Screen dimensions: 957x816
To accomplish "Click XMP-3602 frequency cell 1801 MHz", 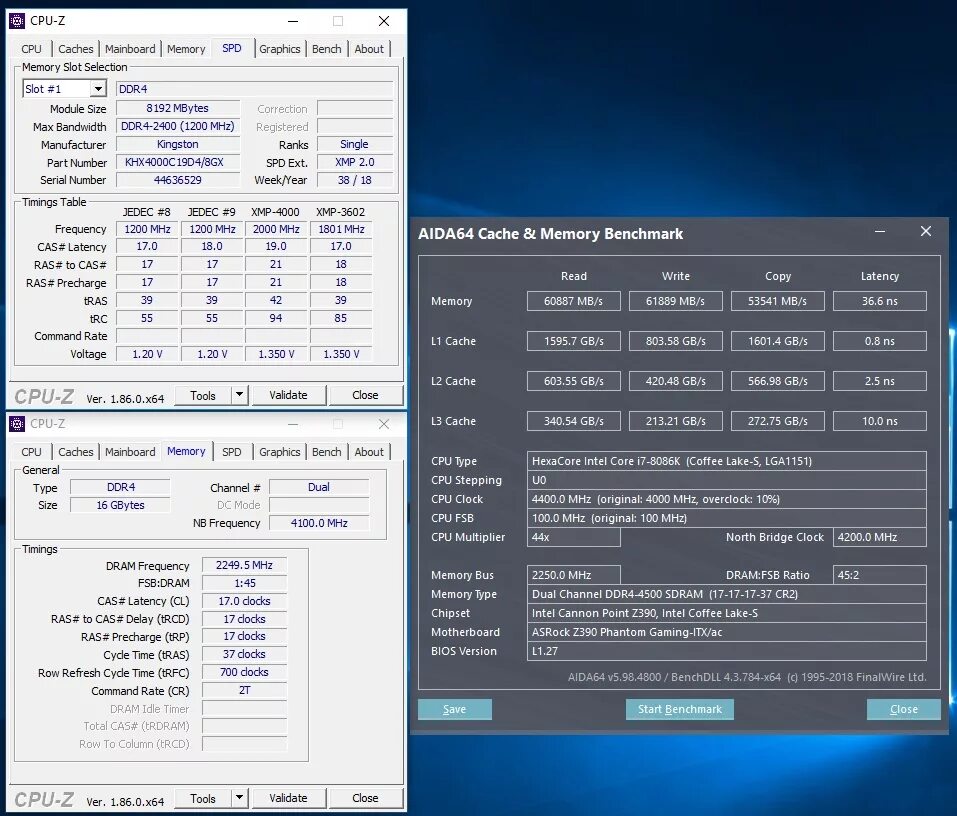I will (x=341, y=229).
